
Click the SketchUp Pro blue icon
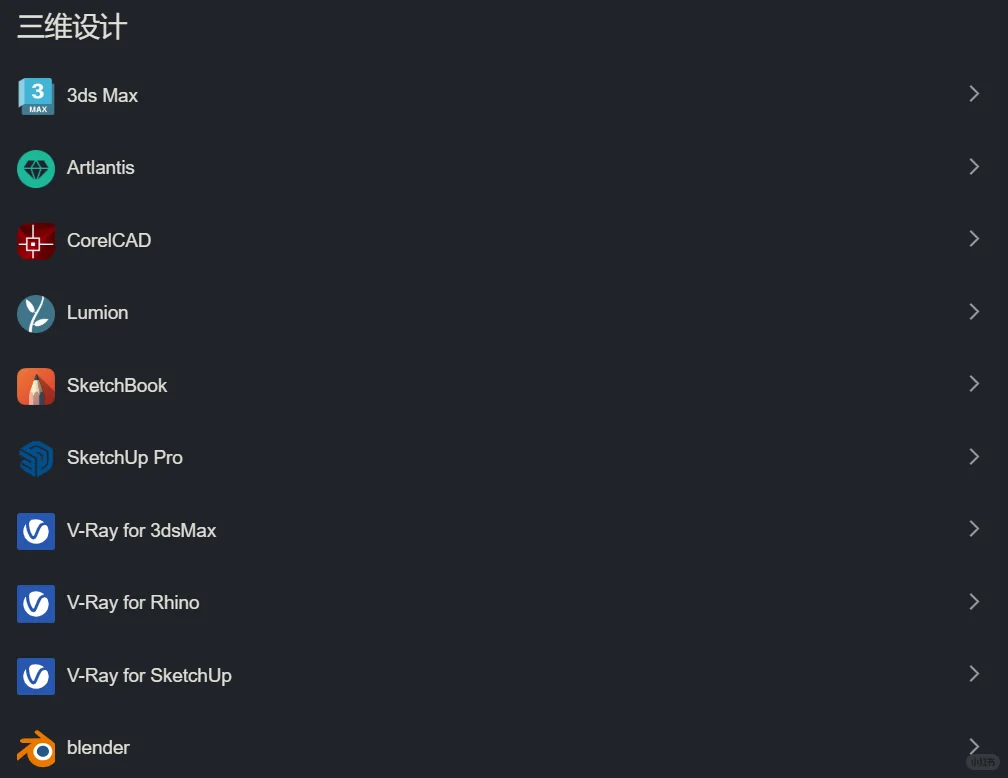click(36, 458)
